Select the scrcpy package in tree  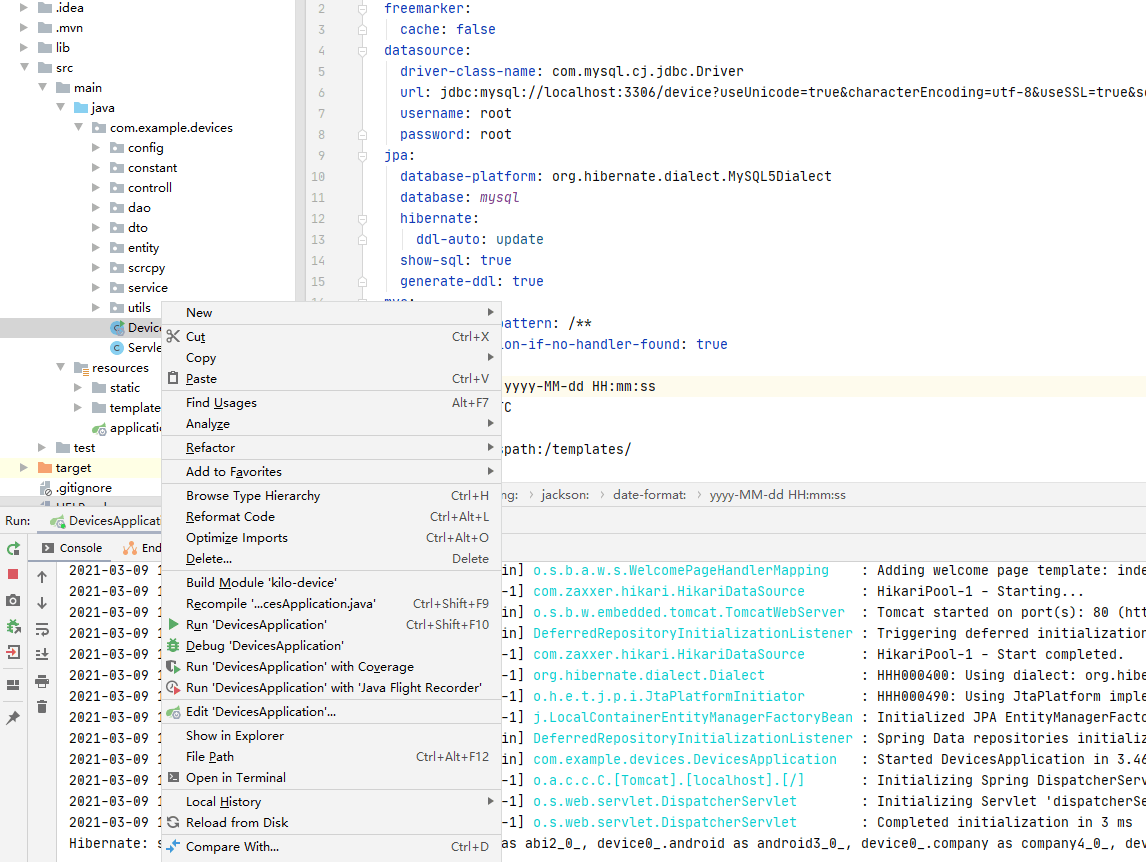[x=146, y=268]
